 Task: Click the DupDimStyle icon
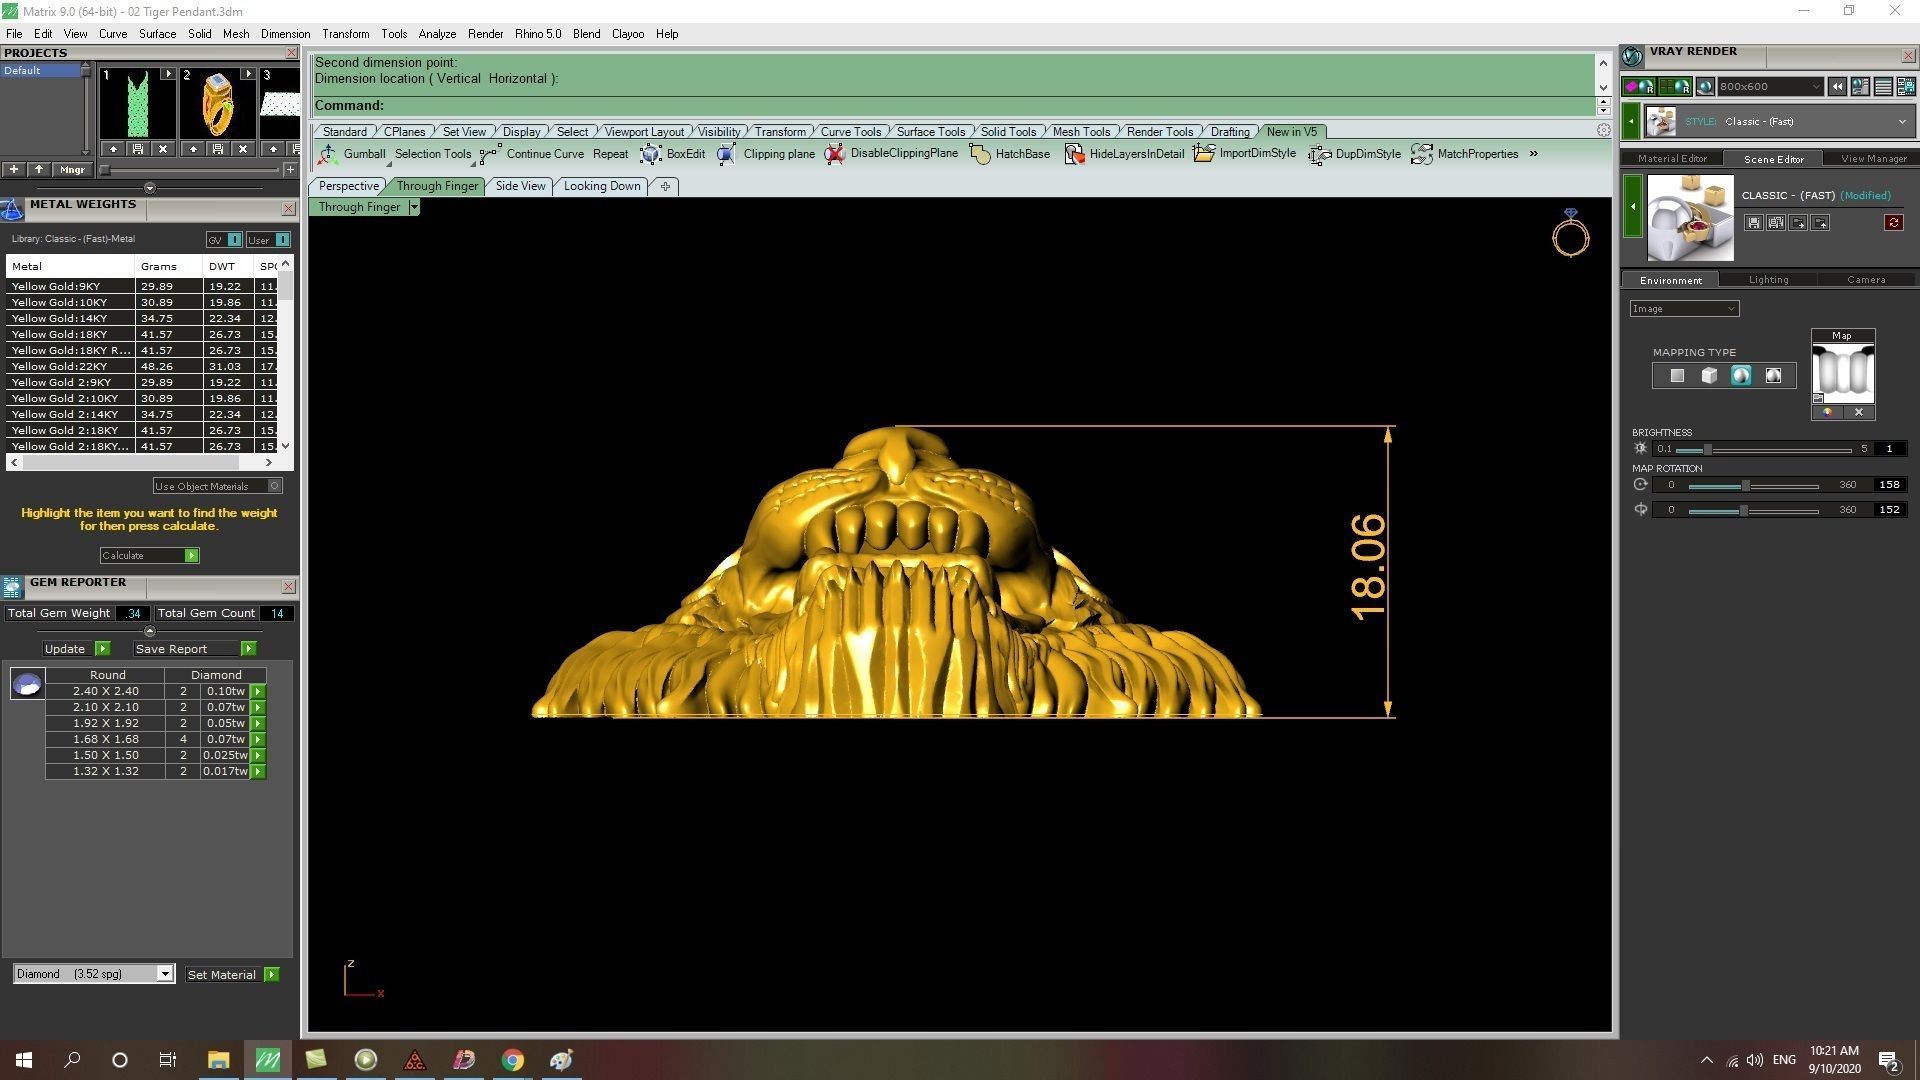click(x=1320, y=154)
